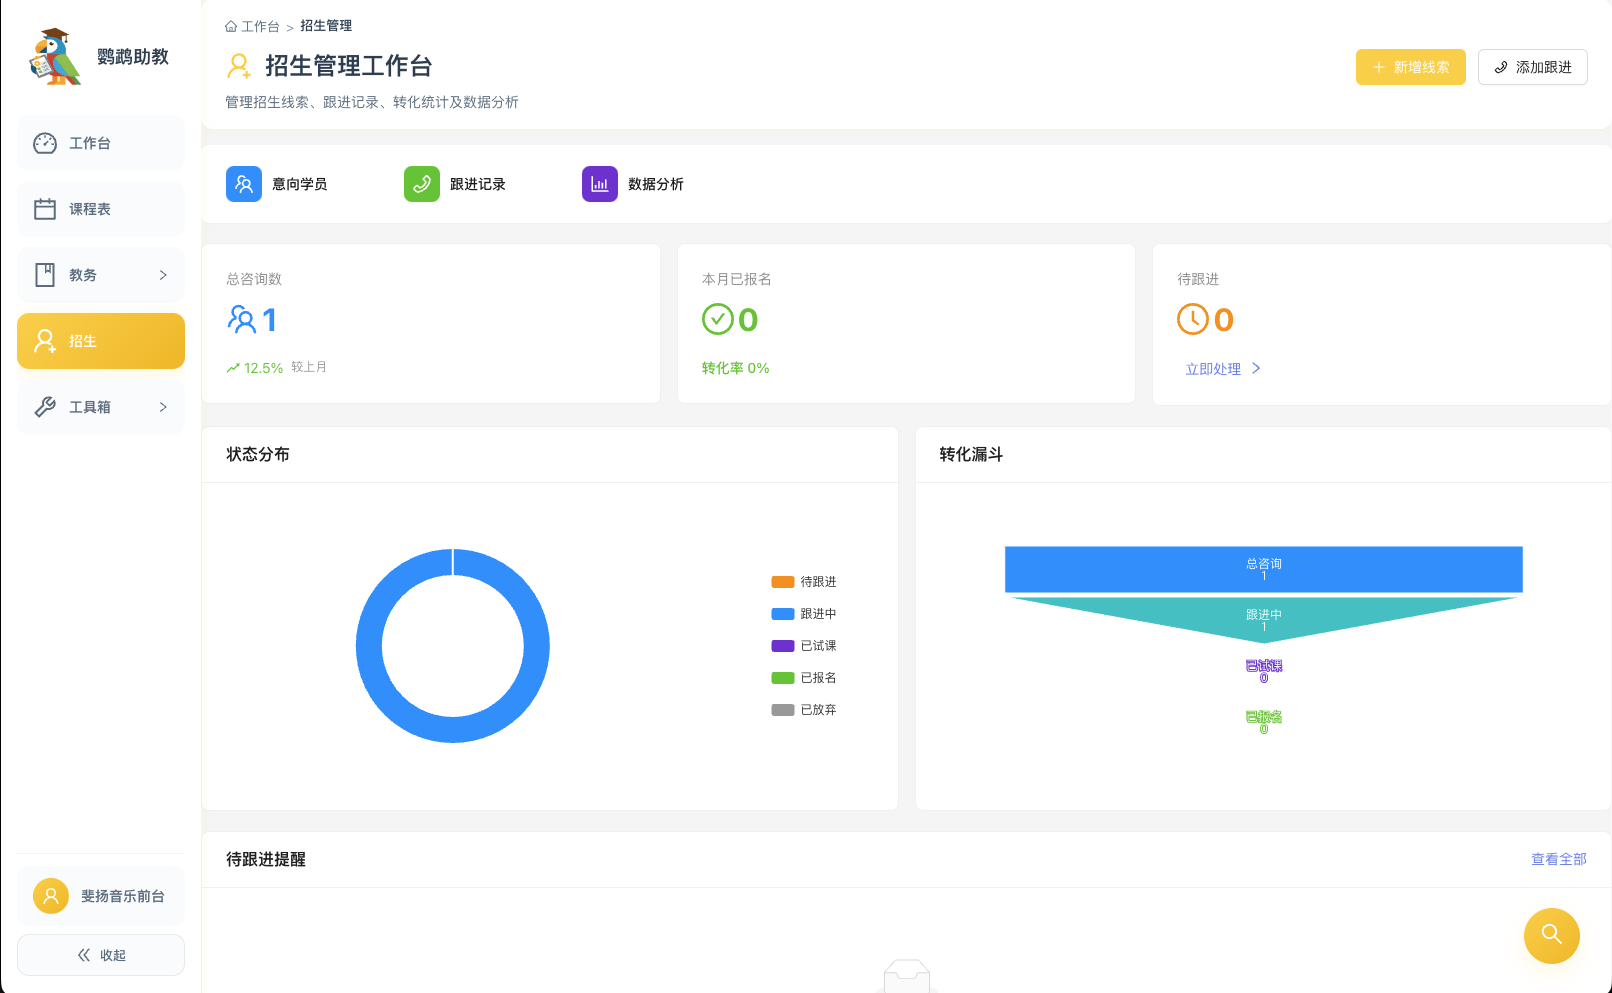Click the home icon in the breadcrumb

pyautogui.click(x=229, y=26)
